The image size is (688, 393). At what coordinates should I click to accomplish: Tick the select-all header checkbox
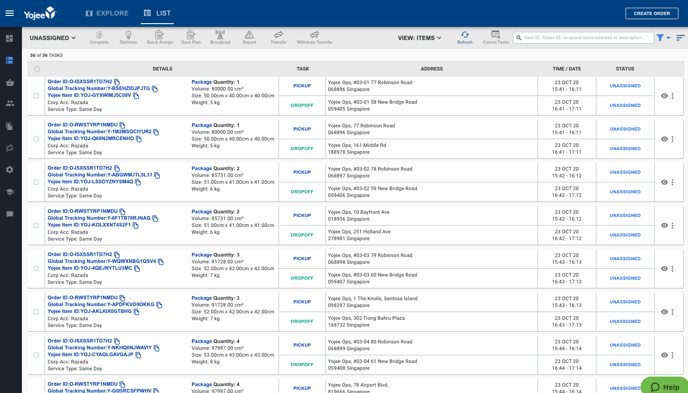[x=37, y=69]
